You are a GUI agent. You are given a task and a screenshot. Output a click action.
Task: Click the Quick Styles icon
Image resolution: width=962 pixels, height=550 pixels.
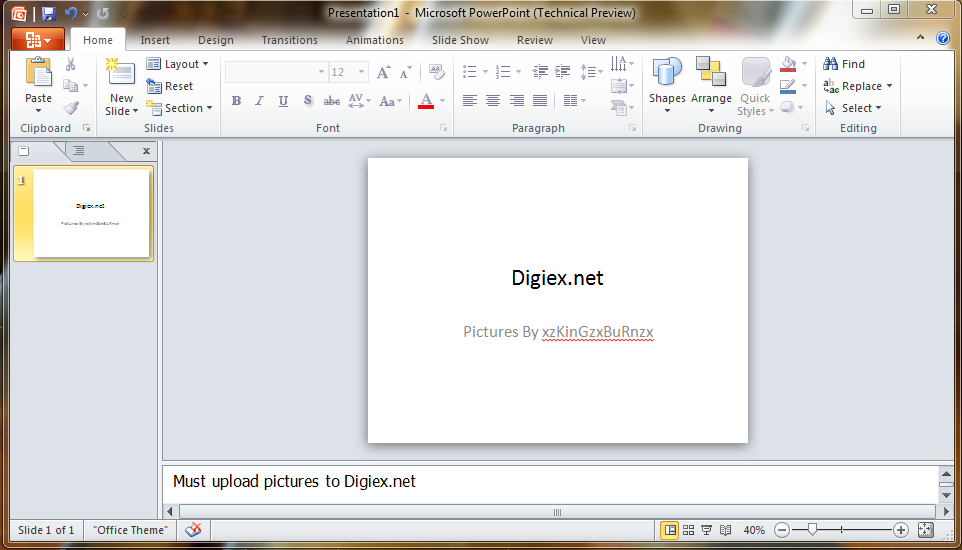pyautogui.click(x=755, y=72)
